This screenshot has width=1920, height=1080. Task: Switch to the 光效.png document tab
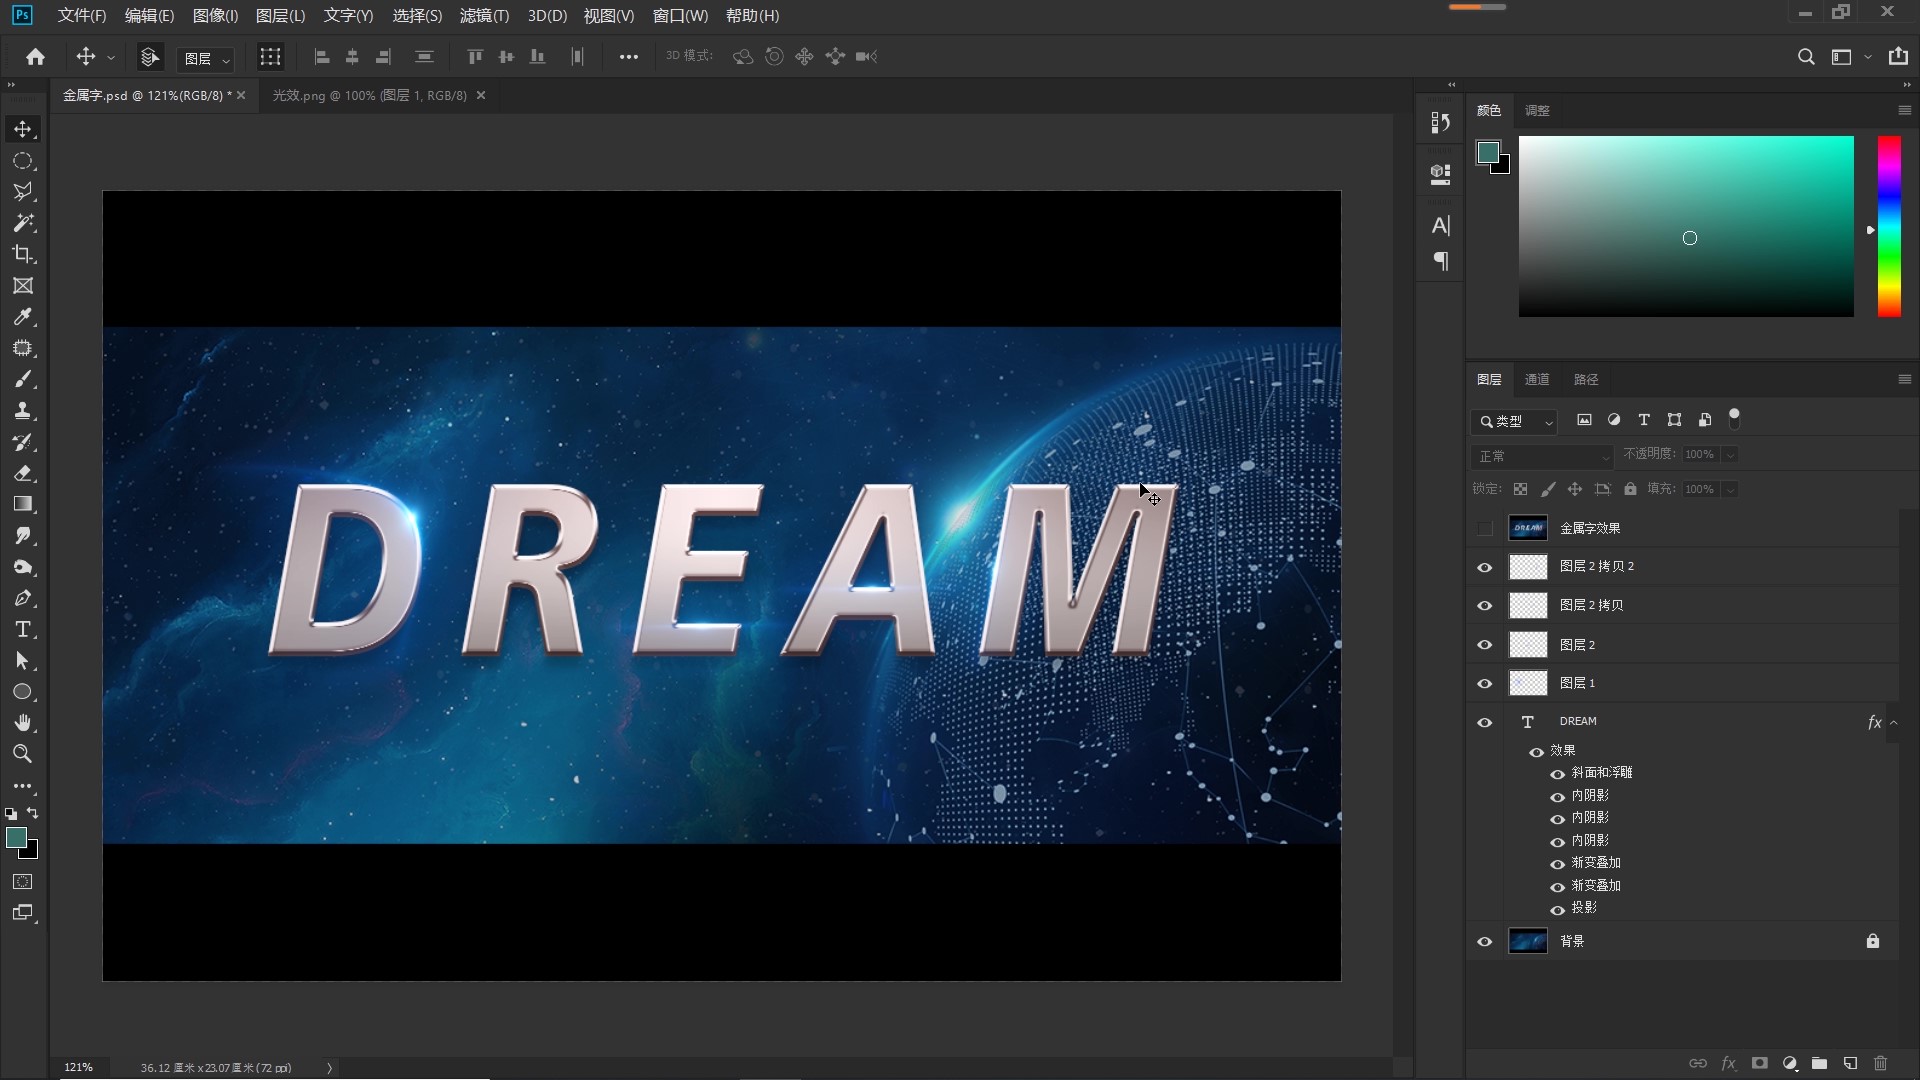[369, 96]
